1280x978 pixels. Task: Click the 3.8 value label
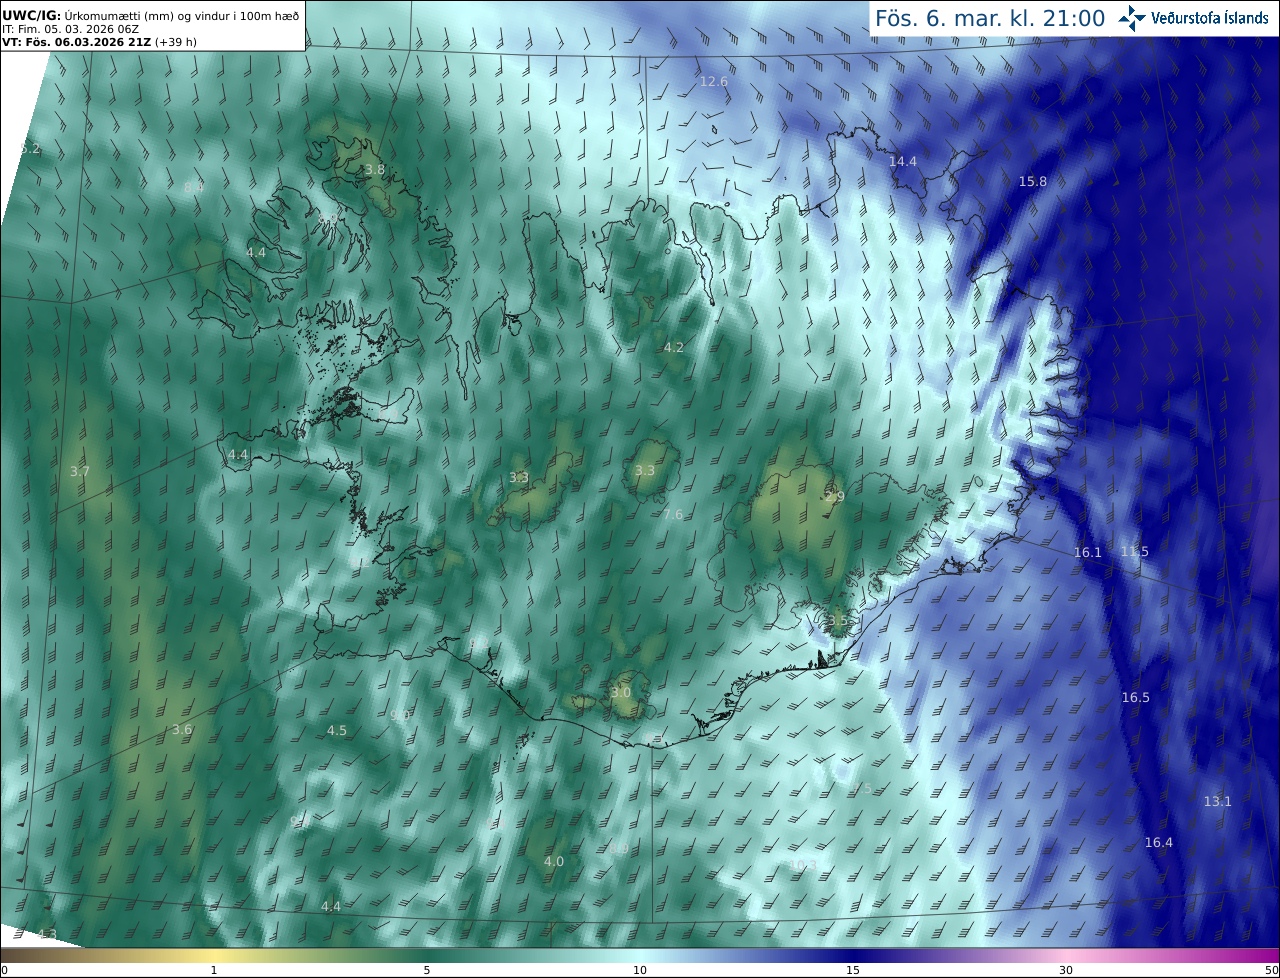375,170
